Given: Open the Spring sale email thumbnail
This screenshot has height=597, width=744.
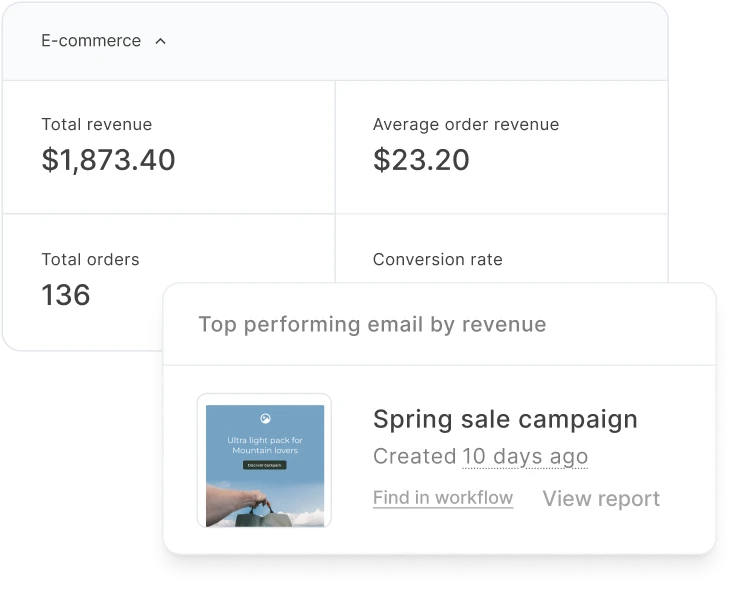Looking at the screenshot, I should click(x=264, y=461).
